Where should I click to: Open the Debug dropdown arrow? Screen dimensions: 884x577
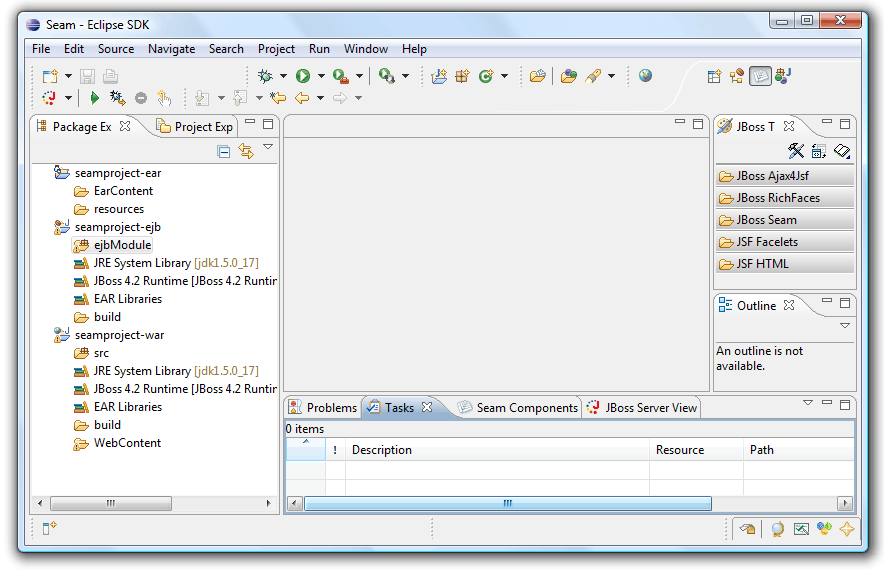(283, 76)
